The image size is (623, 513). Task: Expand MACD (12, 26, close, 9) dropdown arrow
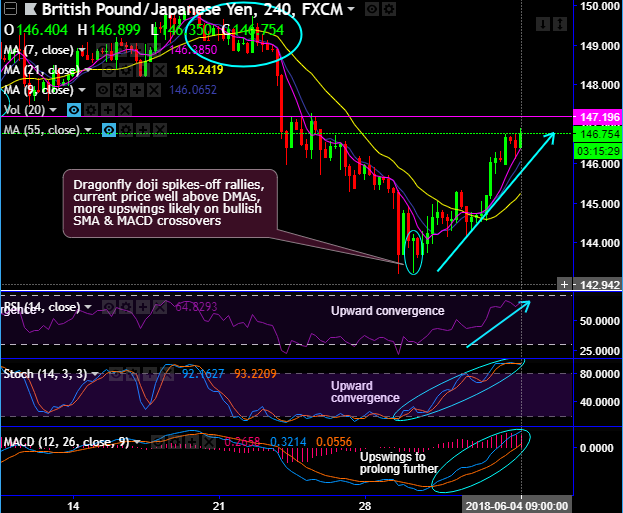[137, 442]
